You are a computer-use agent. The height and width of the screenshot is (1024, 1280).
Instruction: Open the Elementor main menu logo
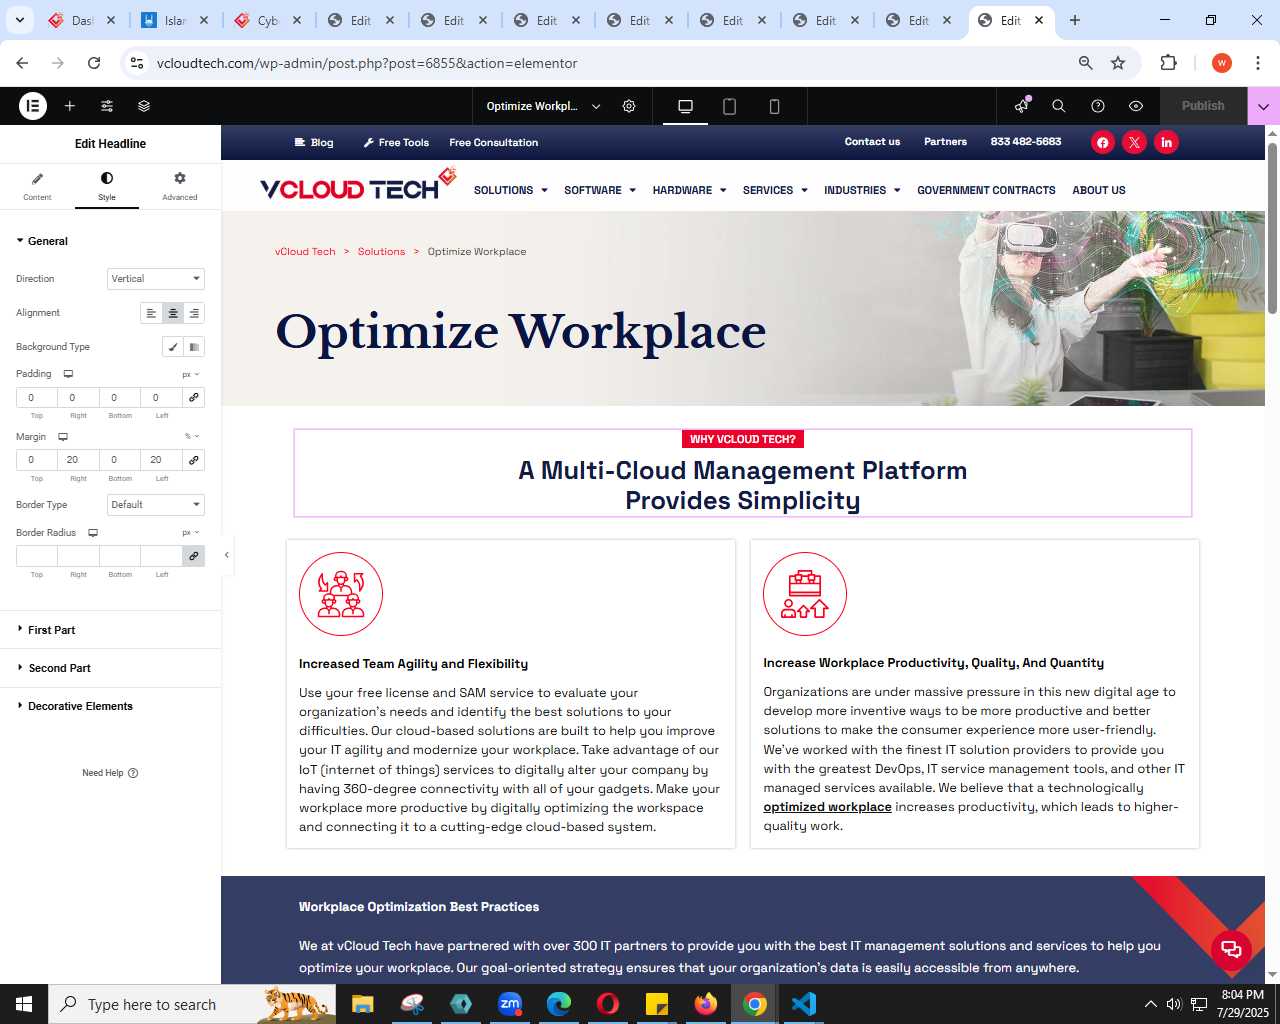(x=33, y=106)
